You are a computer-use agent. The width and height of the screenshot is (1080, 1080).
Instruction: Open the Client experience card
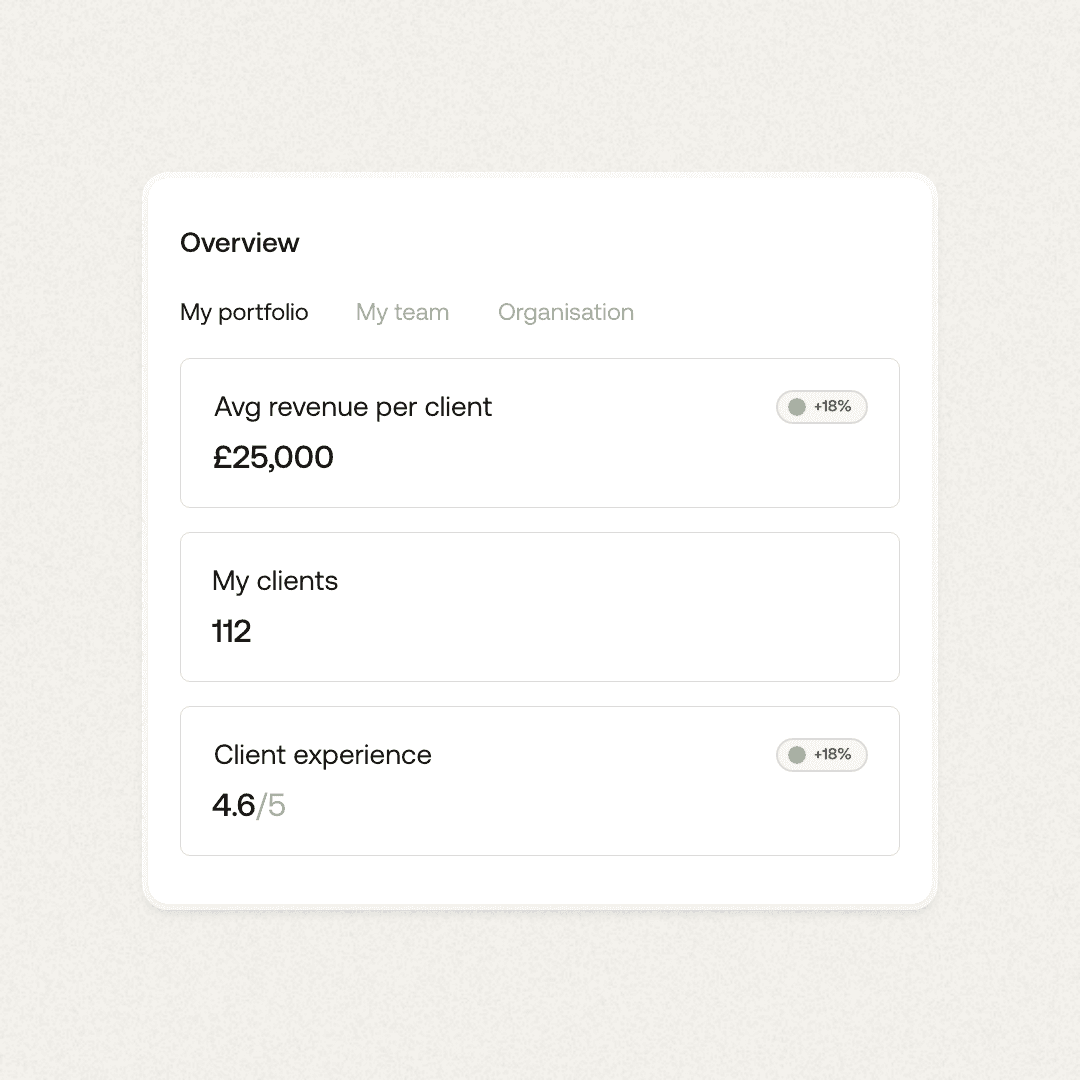click(540, 781)
